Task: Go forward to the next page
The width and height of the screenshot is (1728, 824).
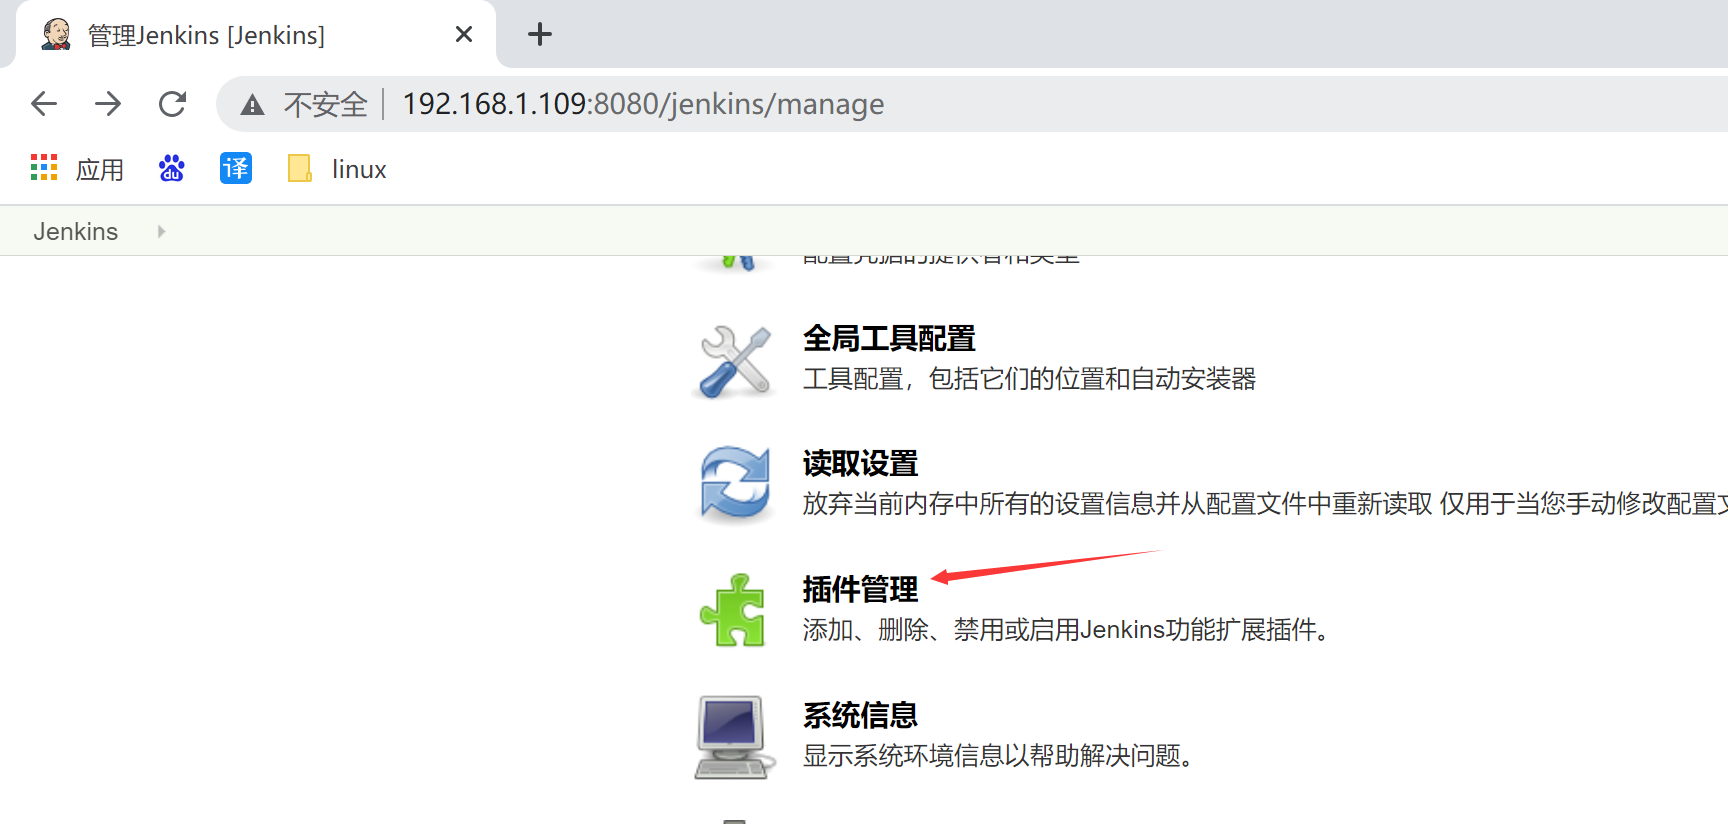Action: (x=108, y=104)
